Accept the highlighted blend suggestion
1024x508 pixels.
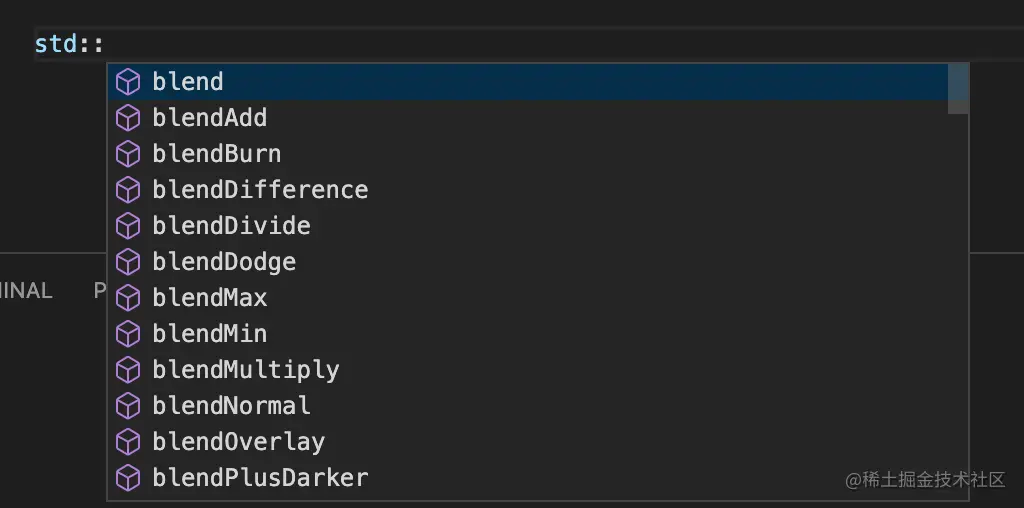[528, 82]
